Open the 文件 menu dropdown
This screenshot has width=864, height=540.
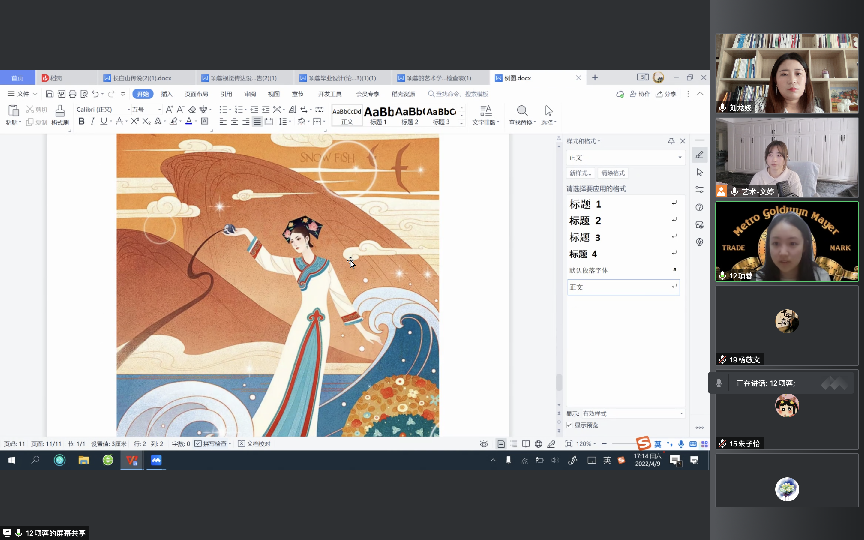[22, 94]
